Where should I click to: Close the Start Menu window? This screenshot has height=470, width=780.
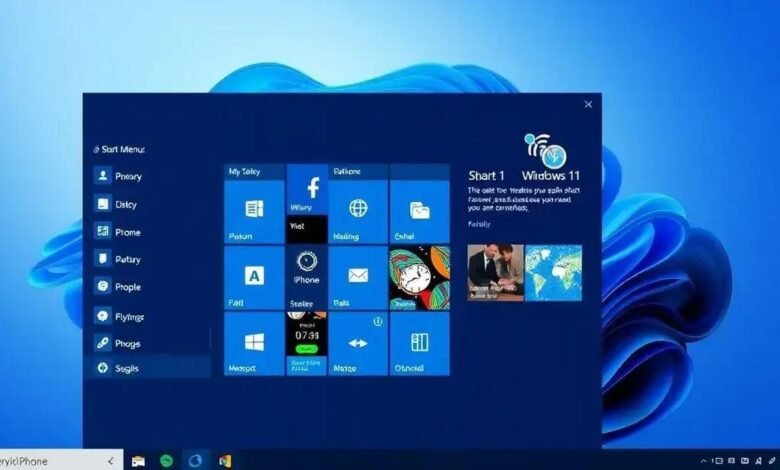pyautogui.click(x=588, y=104)
